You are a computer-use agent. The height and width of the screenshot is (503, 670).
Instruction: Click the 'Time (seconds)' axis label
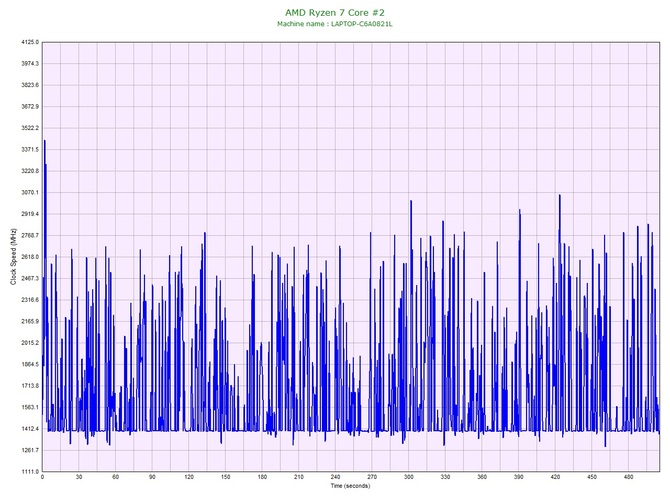click(x=350, y=486)
